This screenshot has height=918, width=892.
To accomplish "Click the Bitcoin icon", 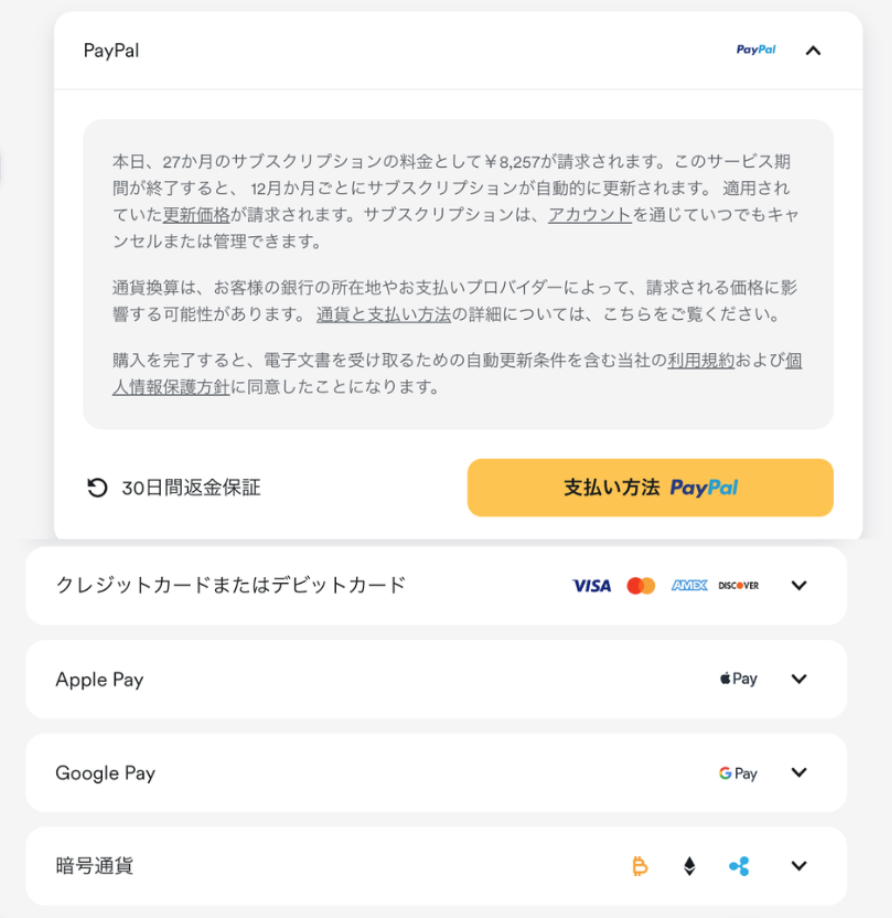I will [x=640, y=866].
